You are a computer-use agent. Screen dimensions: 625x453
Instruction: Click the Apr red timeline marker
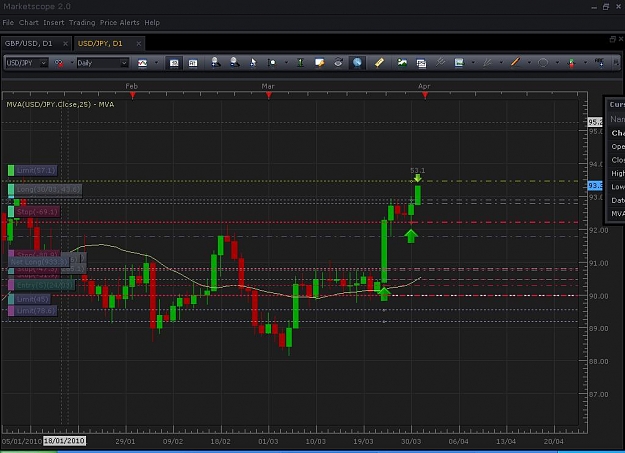pos(425,95)
